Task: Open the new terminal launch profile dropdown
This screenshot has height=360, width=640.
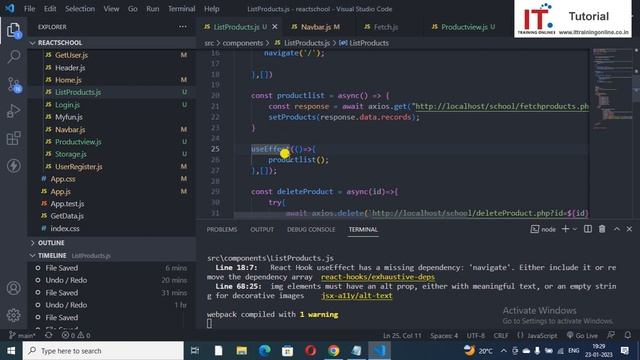Action: tap(575, 229)
